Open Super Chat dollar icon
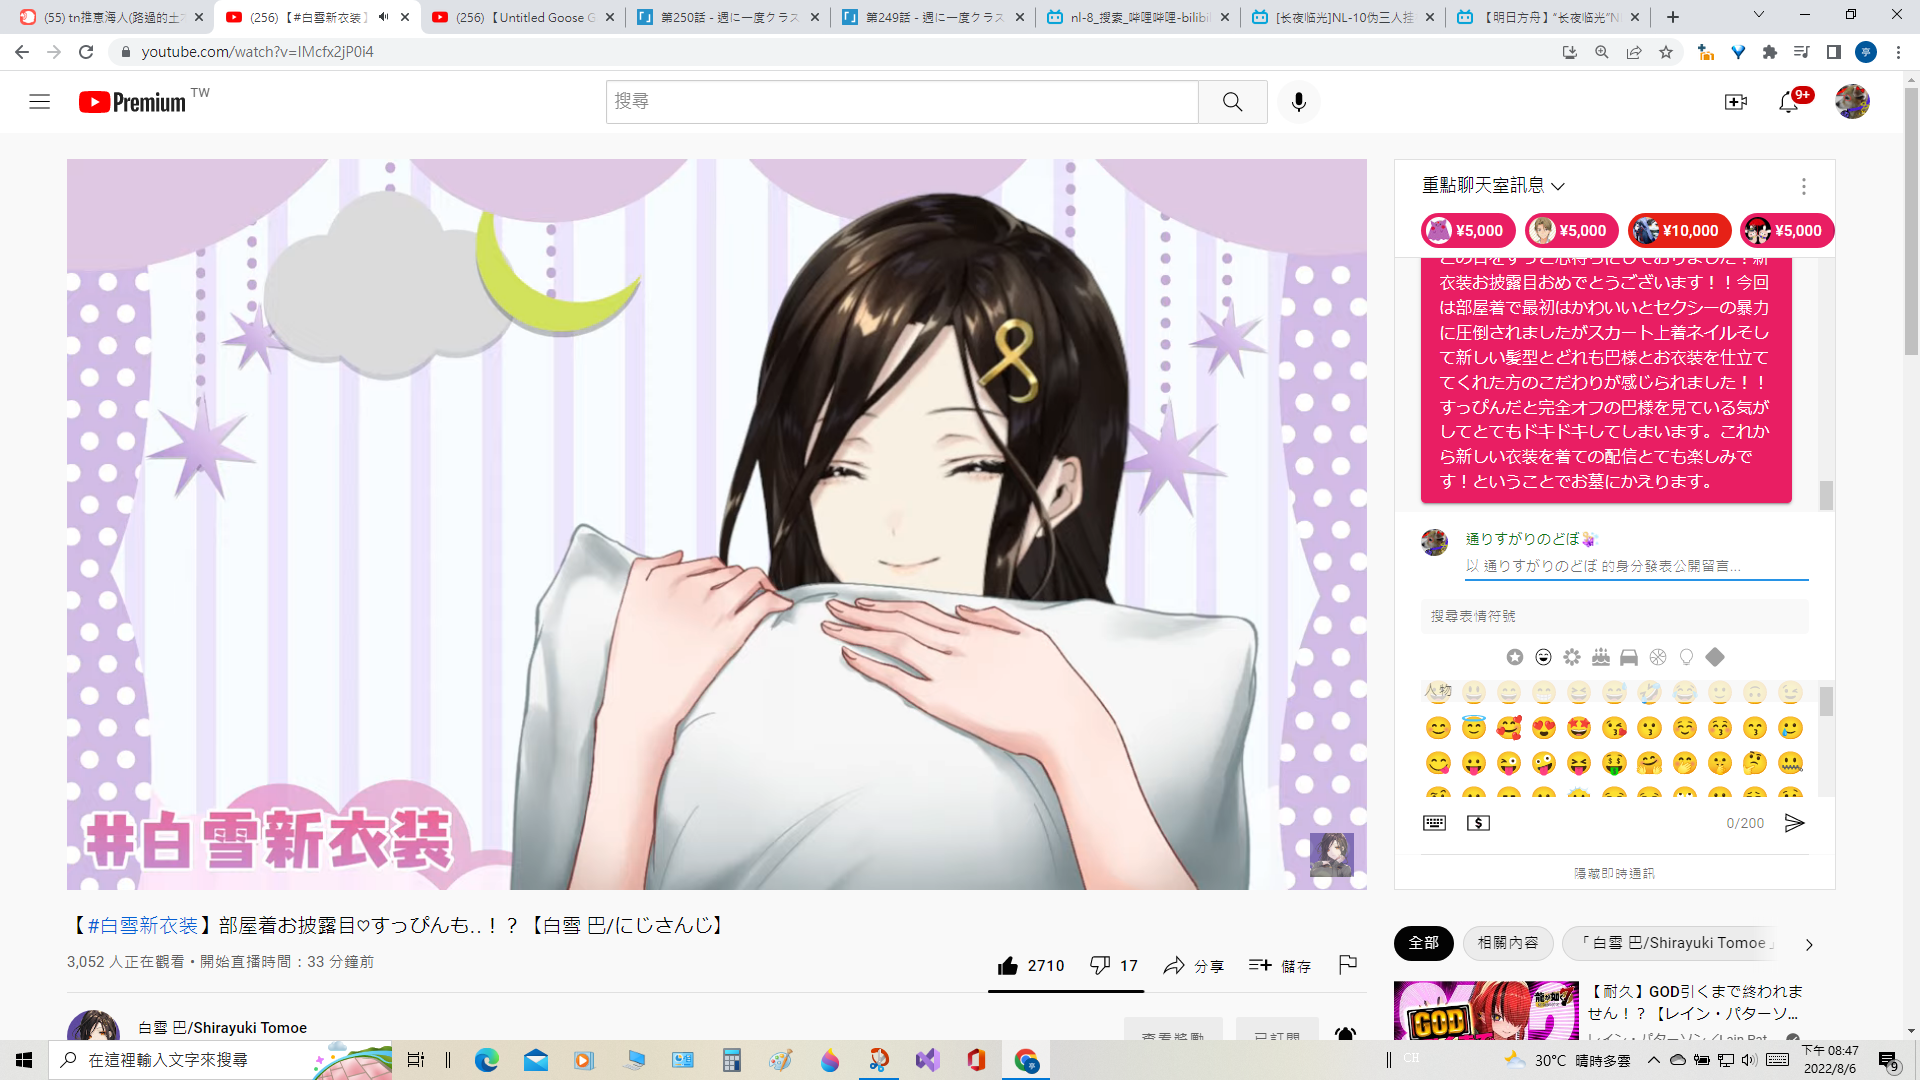 [1478, 823]
